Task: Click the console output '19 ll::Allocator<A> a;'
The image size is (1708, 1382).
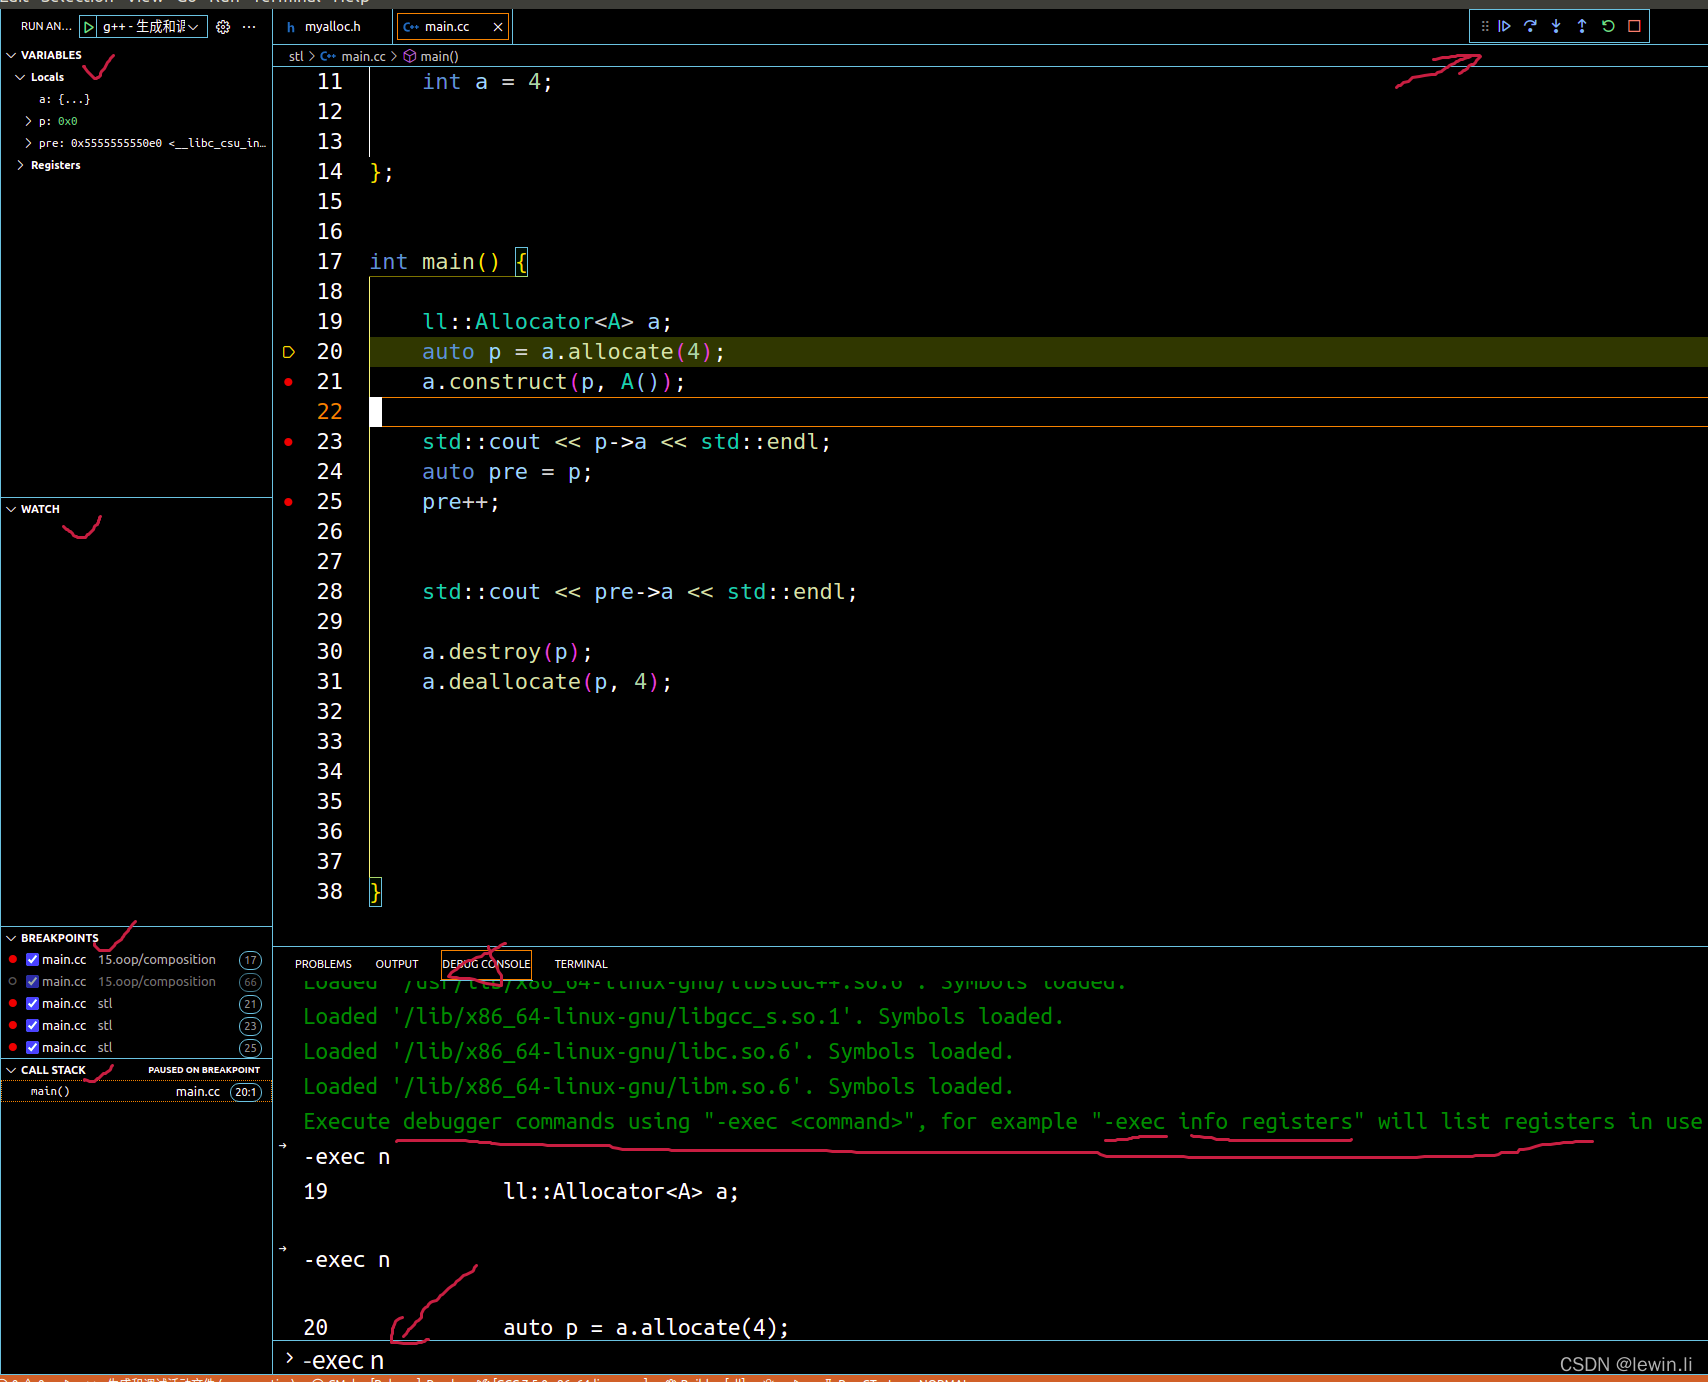Action: 521,1192
